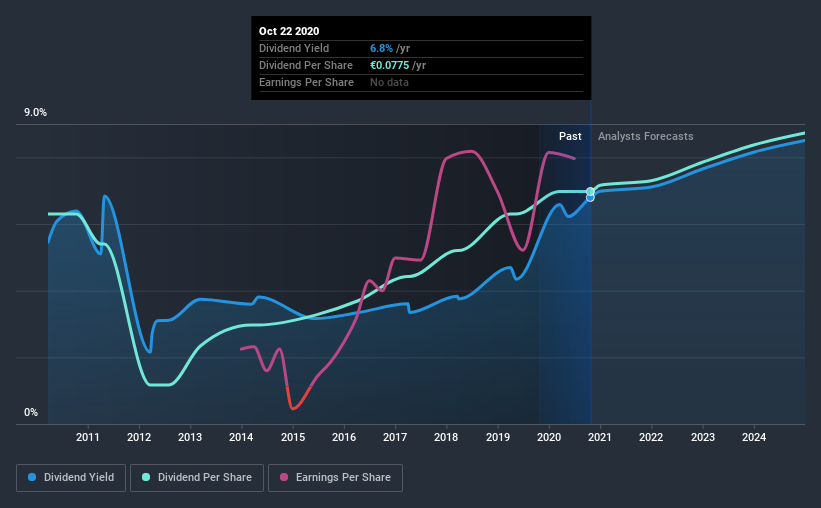This screenshot has width=821, height=508.
Task: Click the 2011 x-axis label
Action: pos(87,437)
